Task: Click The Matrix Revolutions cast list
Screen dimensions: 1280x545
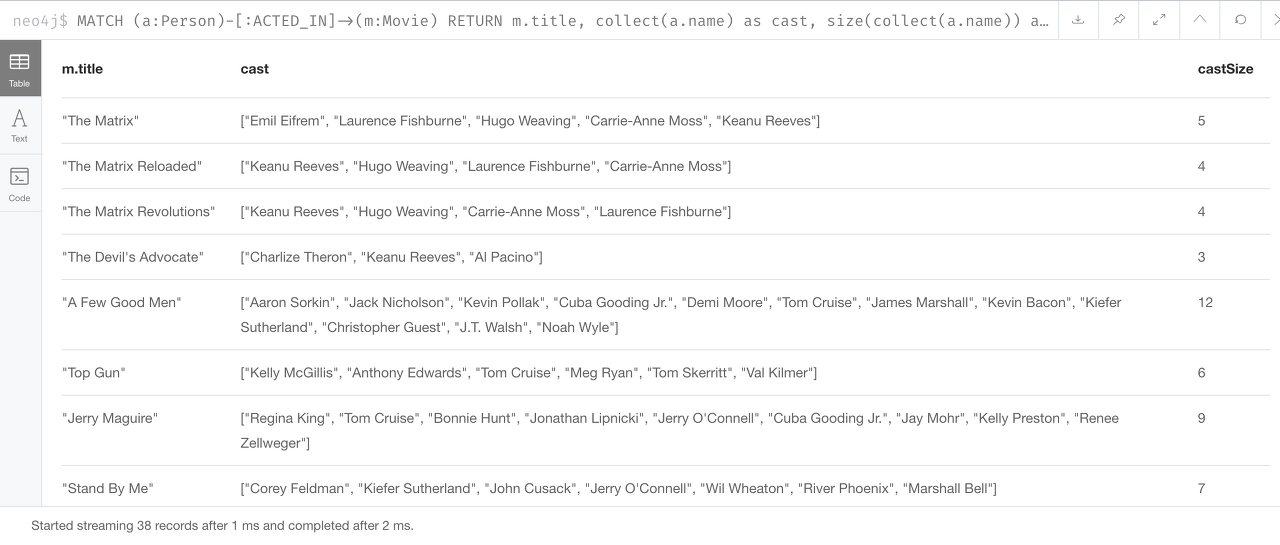Action: 486,212
